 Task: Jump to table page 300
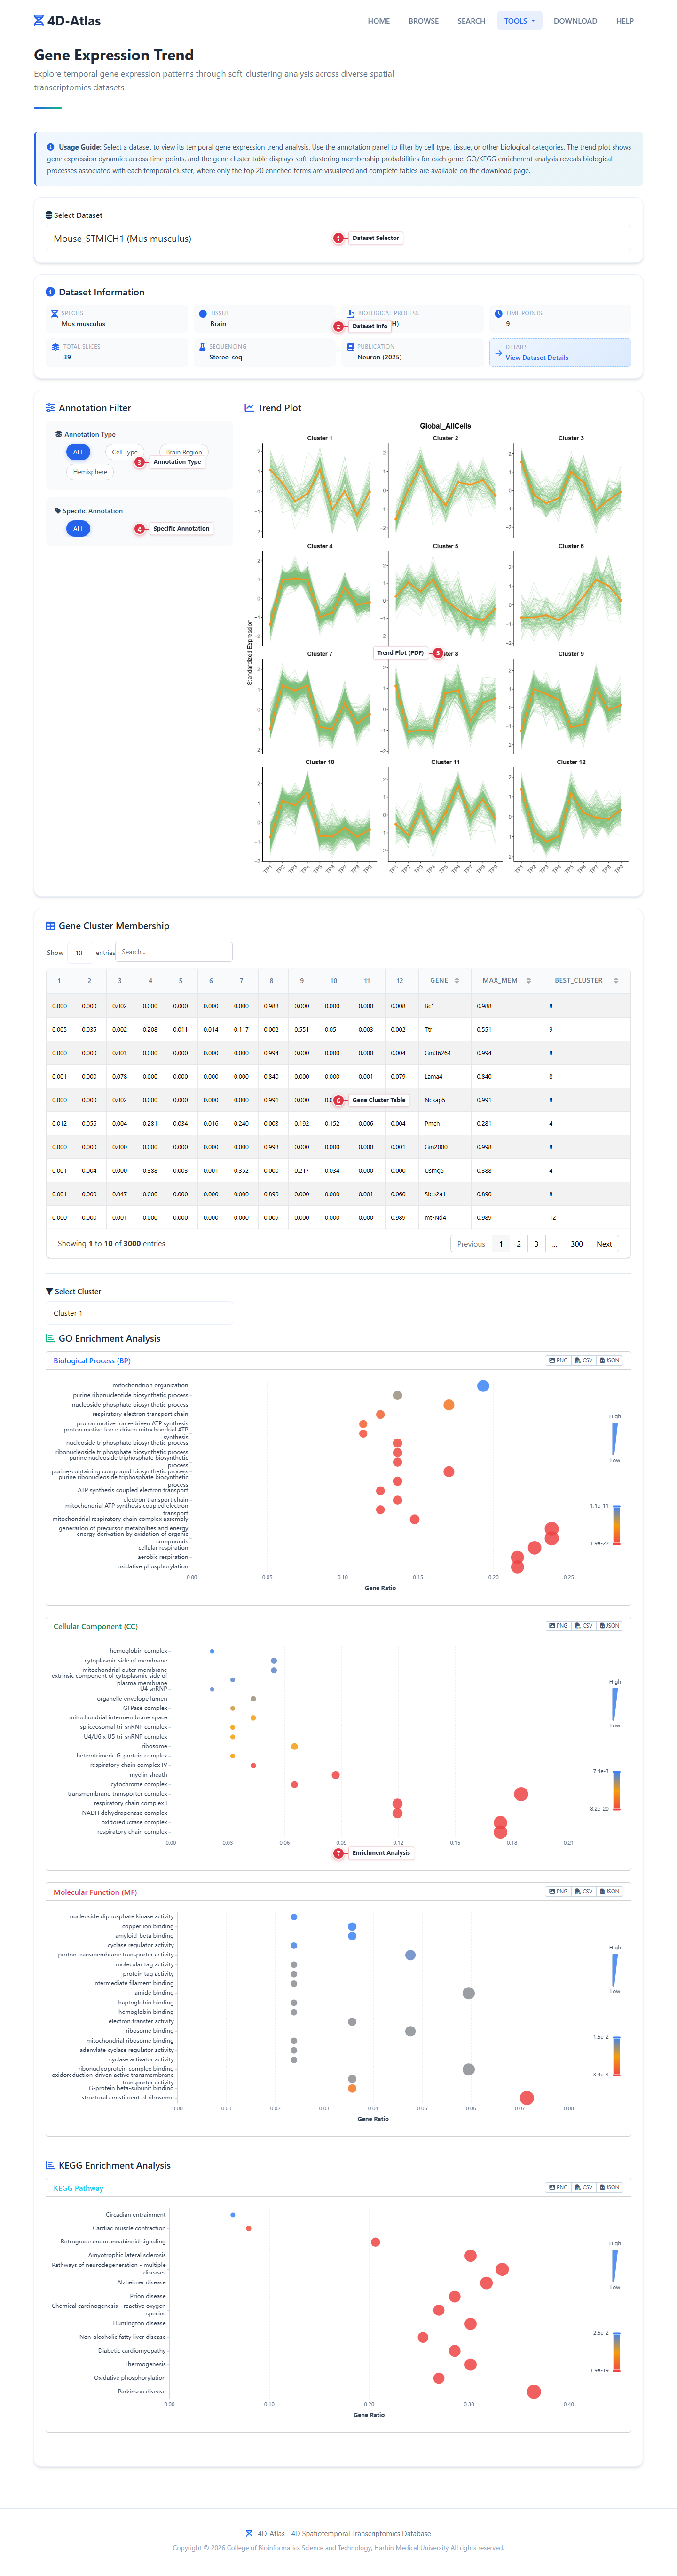click(x=577, y=1244)
